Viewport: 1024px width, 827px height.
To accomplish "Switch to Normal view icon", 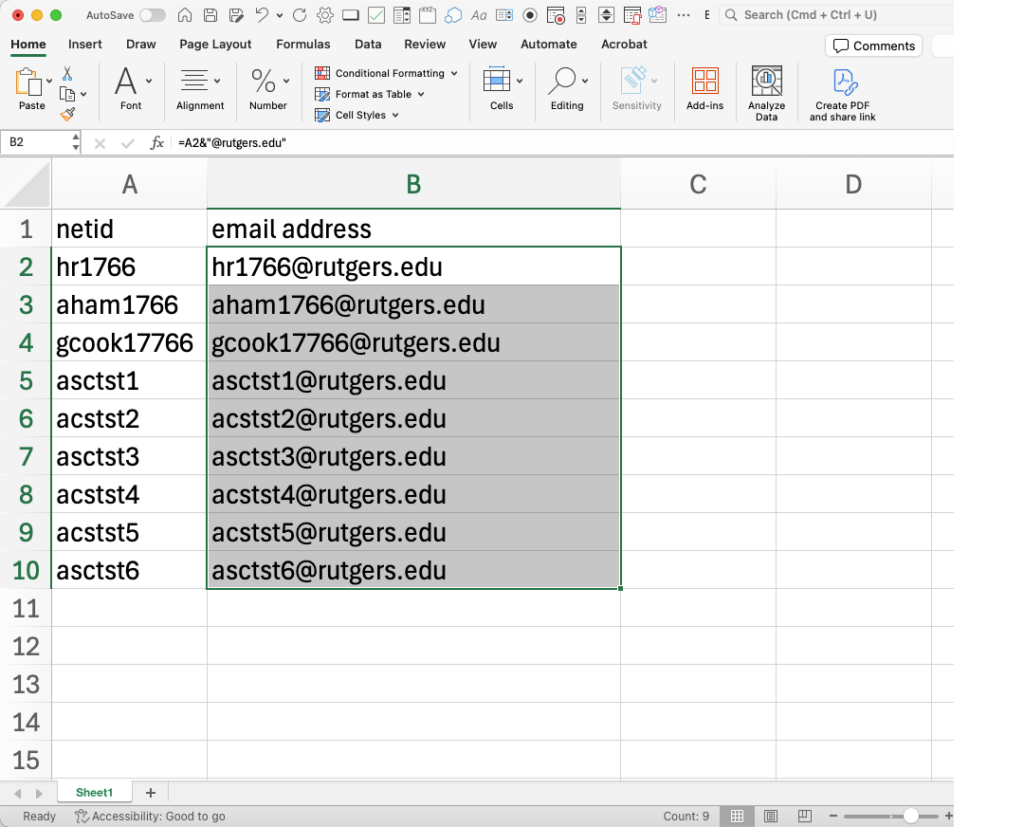I will [737, 816].
